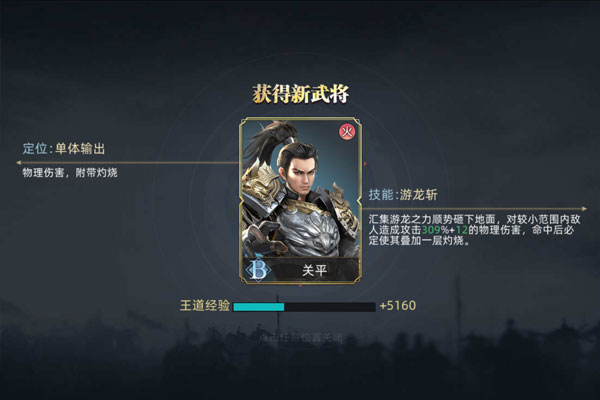Screen dimensions: 600x400
Task: Click the faint 点击任意位置关闭 hint
Action: coord(300,338)
